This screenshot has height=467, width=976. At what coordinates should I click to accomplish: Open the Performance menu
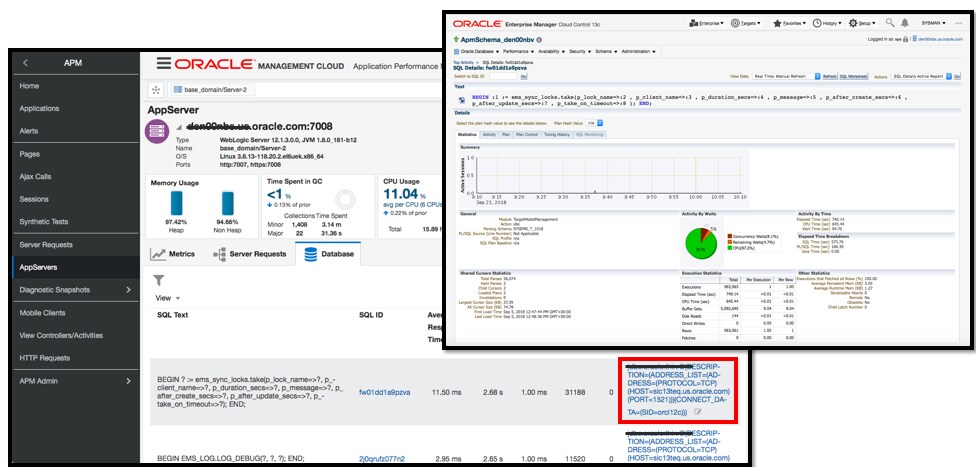518,51
